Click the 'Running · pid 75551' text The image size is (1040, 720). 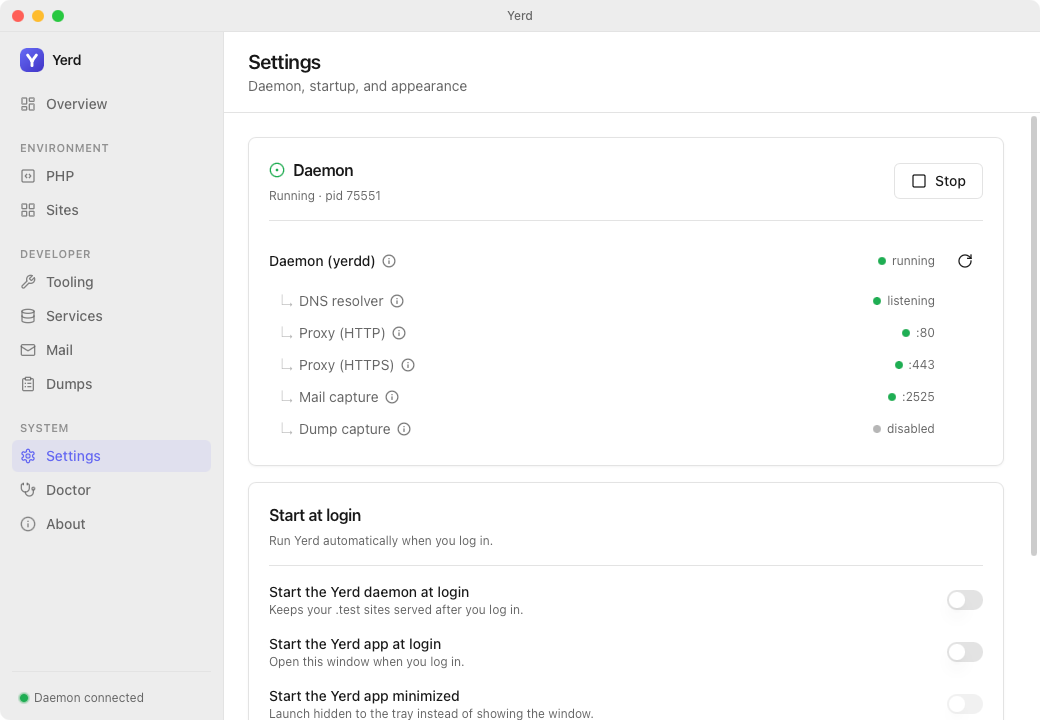tap(325, 196)
